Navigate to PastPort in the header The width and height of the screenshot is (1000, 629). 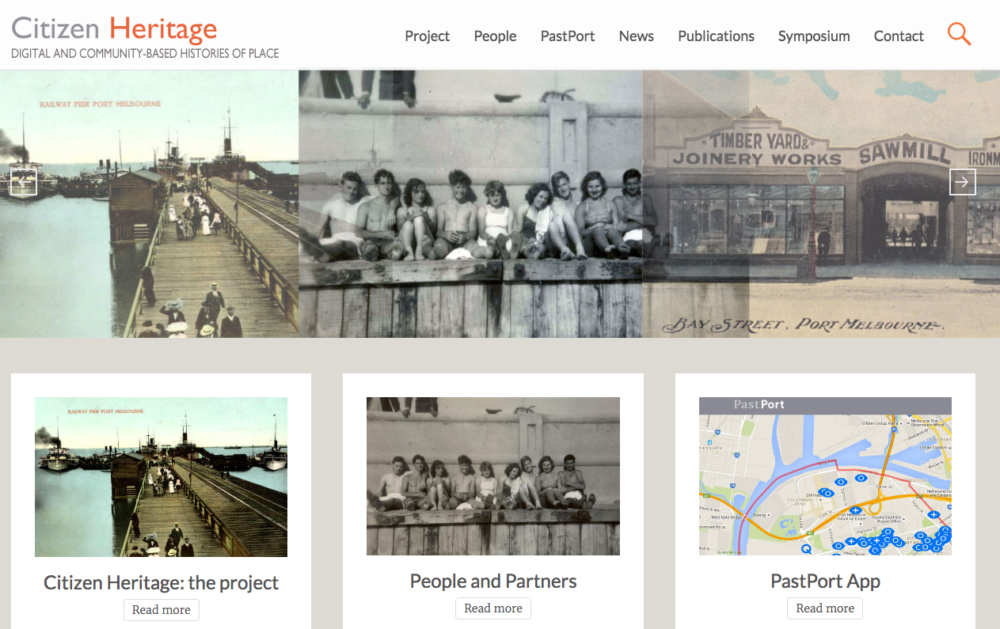click(x=568, y=36)
